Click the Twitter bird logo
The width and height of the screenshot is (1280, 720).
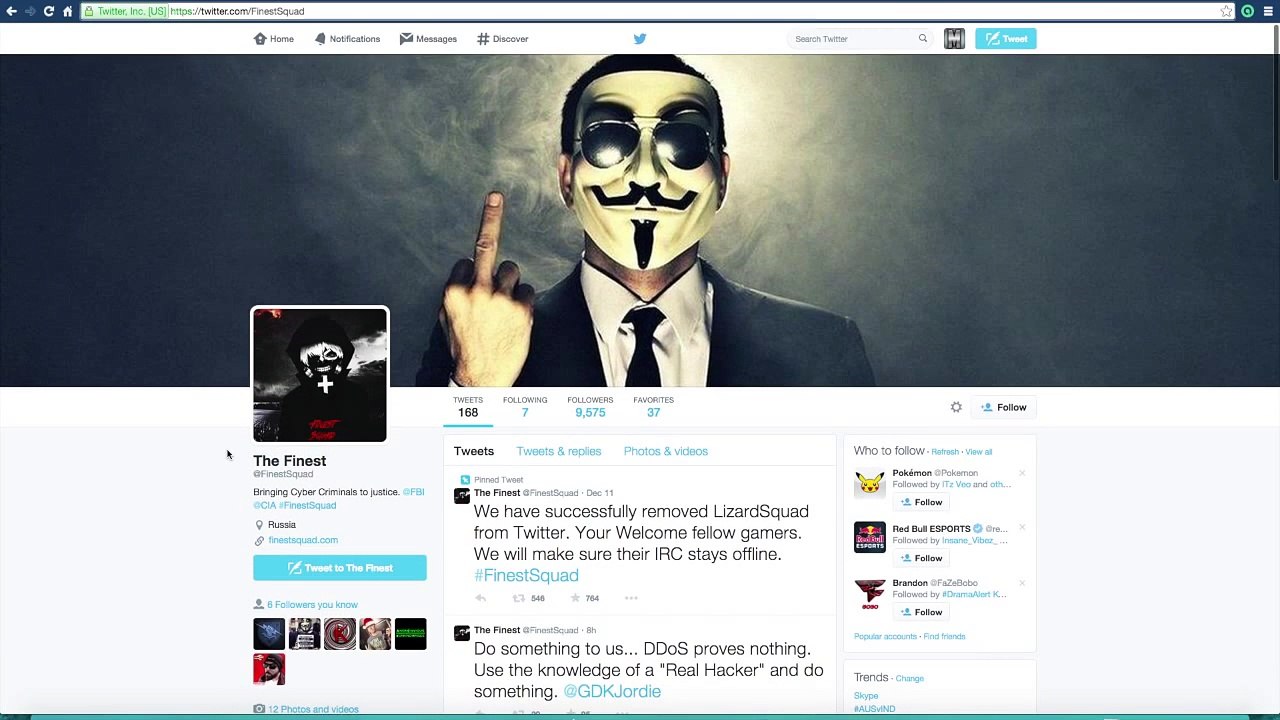point(640,39)
